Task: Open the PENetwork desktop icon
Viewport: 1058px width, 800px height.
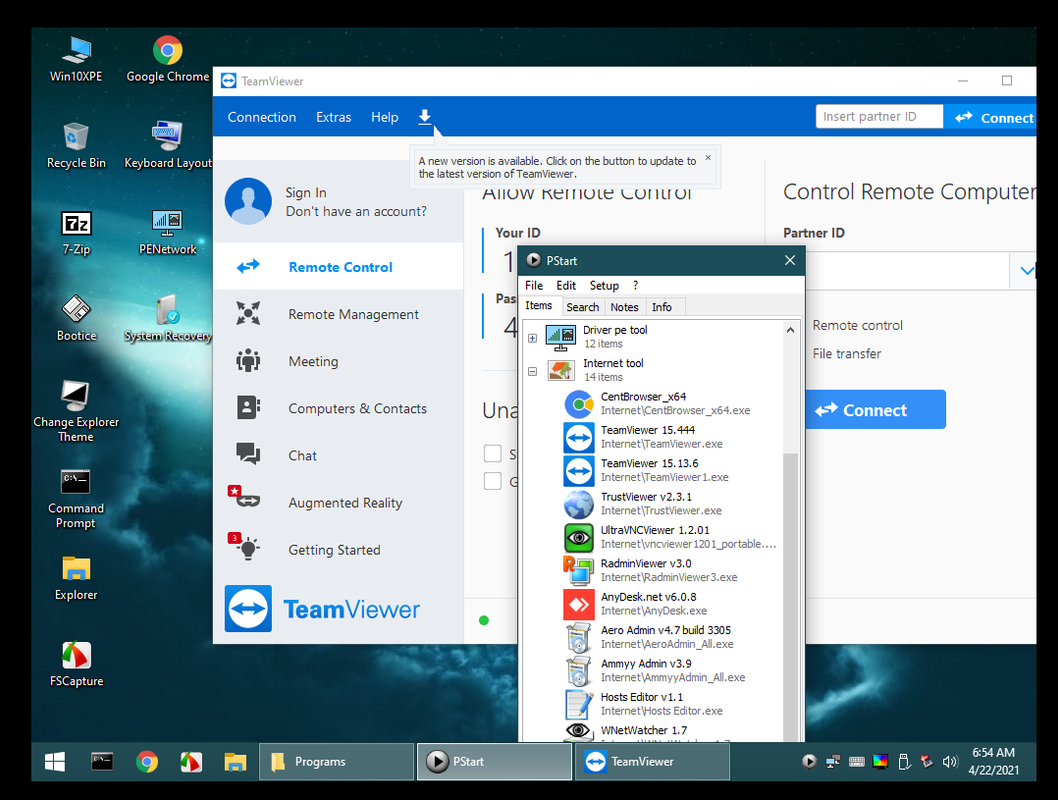Action: (x=167, y=232)
